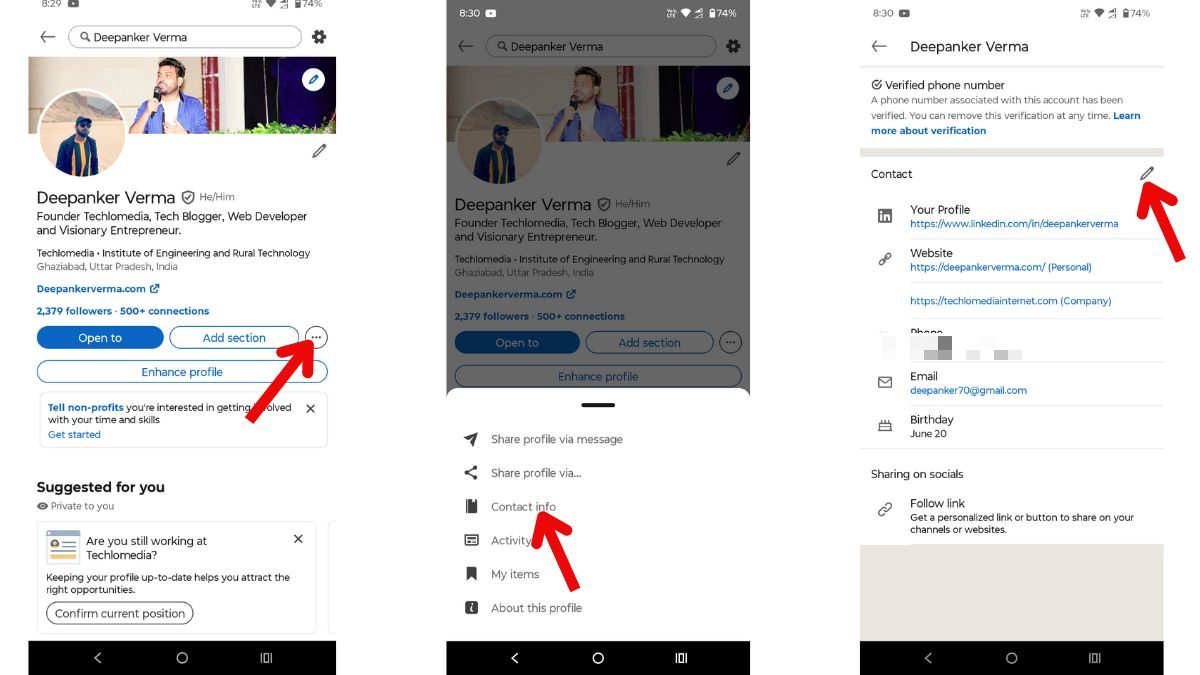
Task: Open settings gear on the middle phone screen
Action: pyautogui.click(x=733, y=46)
